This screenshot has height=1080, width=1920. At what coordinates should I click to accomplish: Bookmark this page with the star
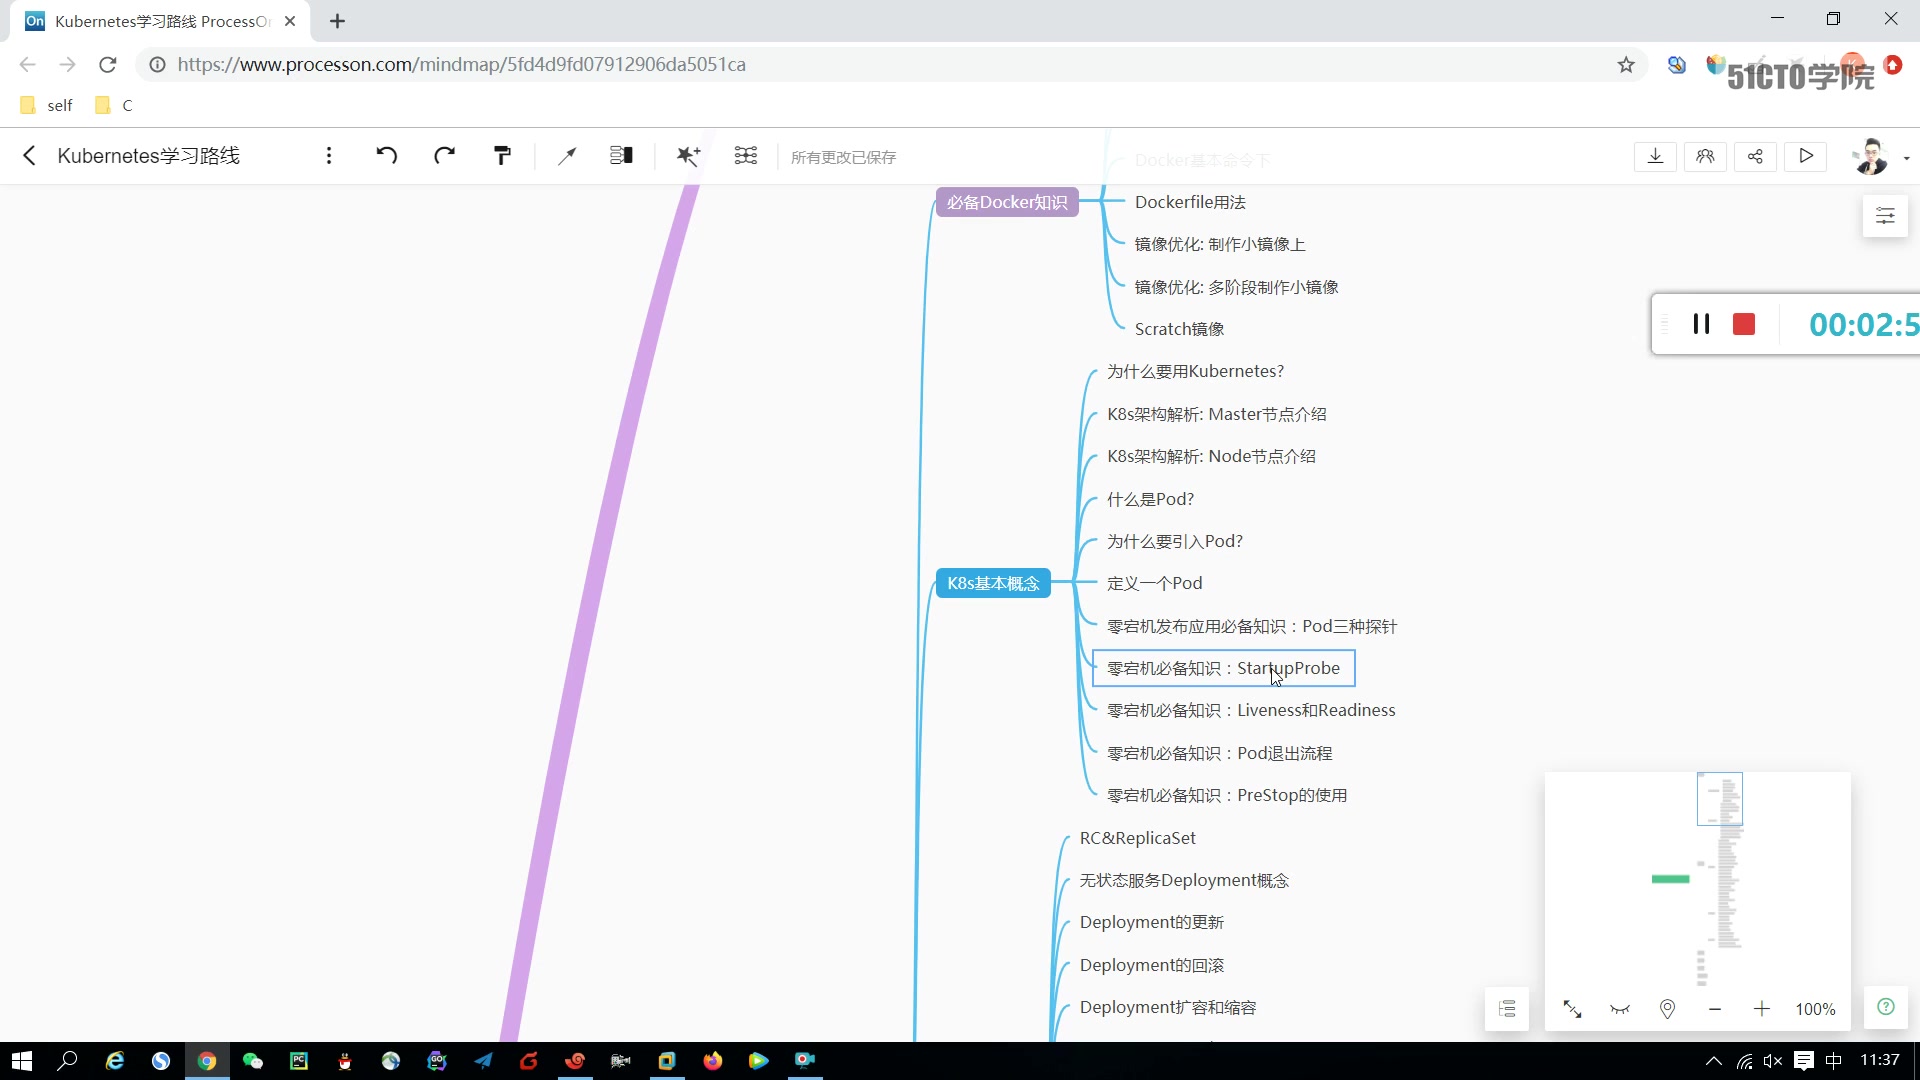pos(1626,65)
